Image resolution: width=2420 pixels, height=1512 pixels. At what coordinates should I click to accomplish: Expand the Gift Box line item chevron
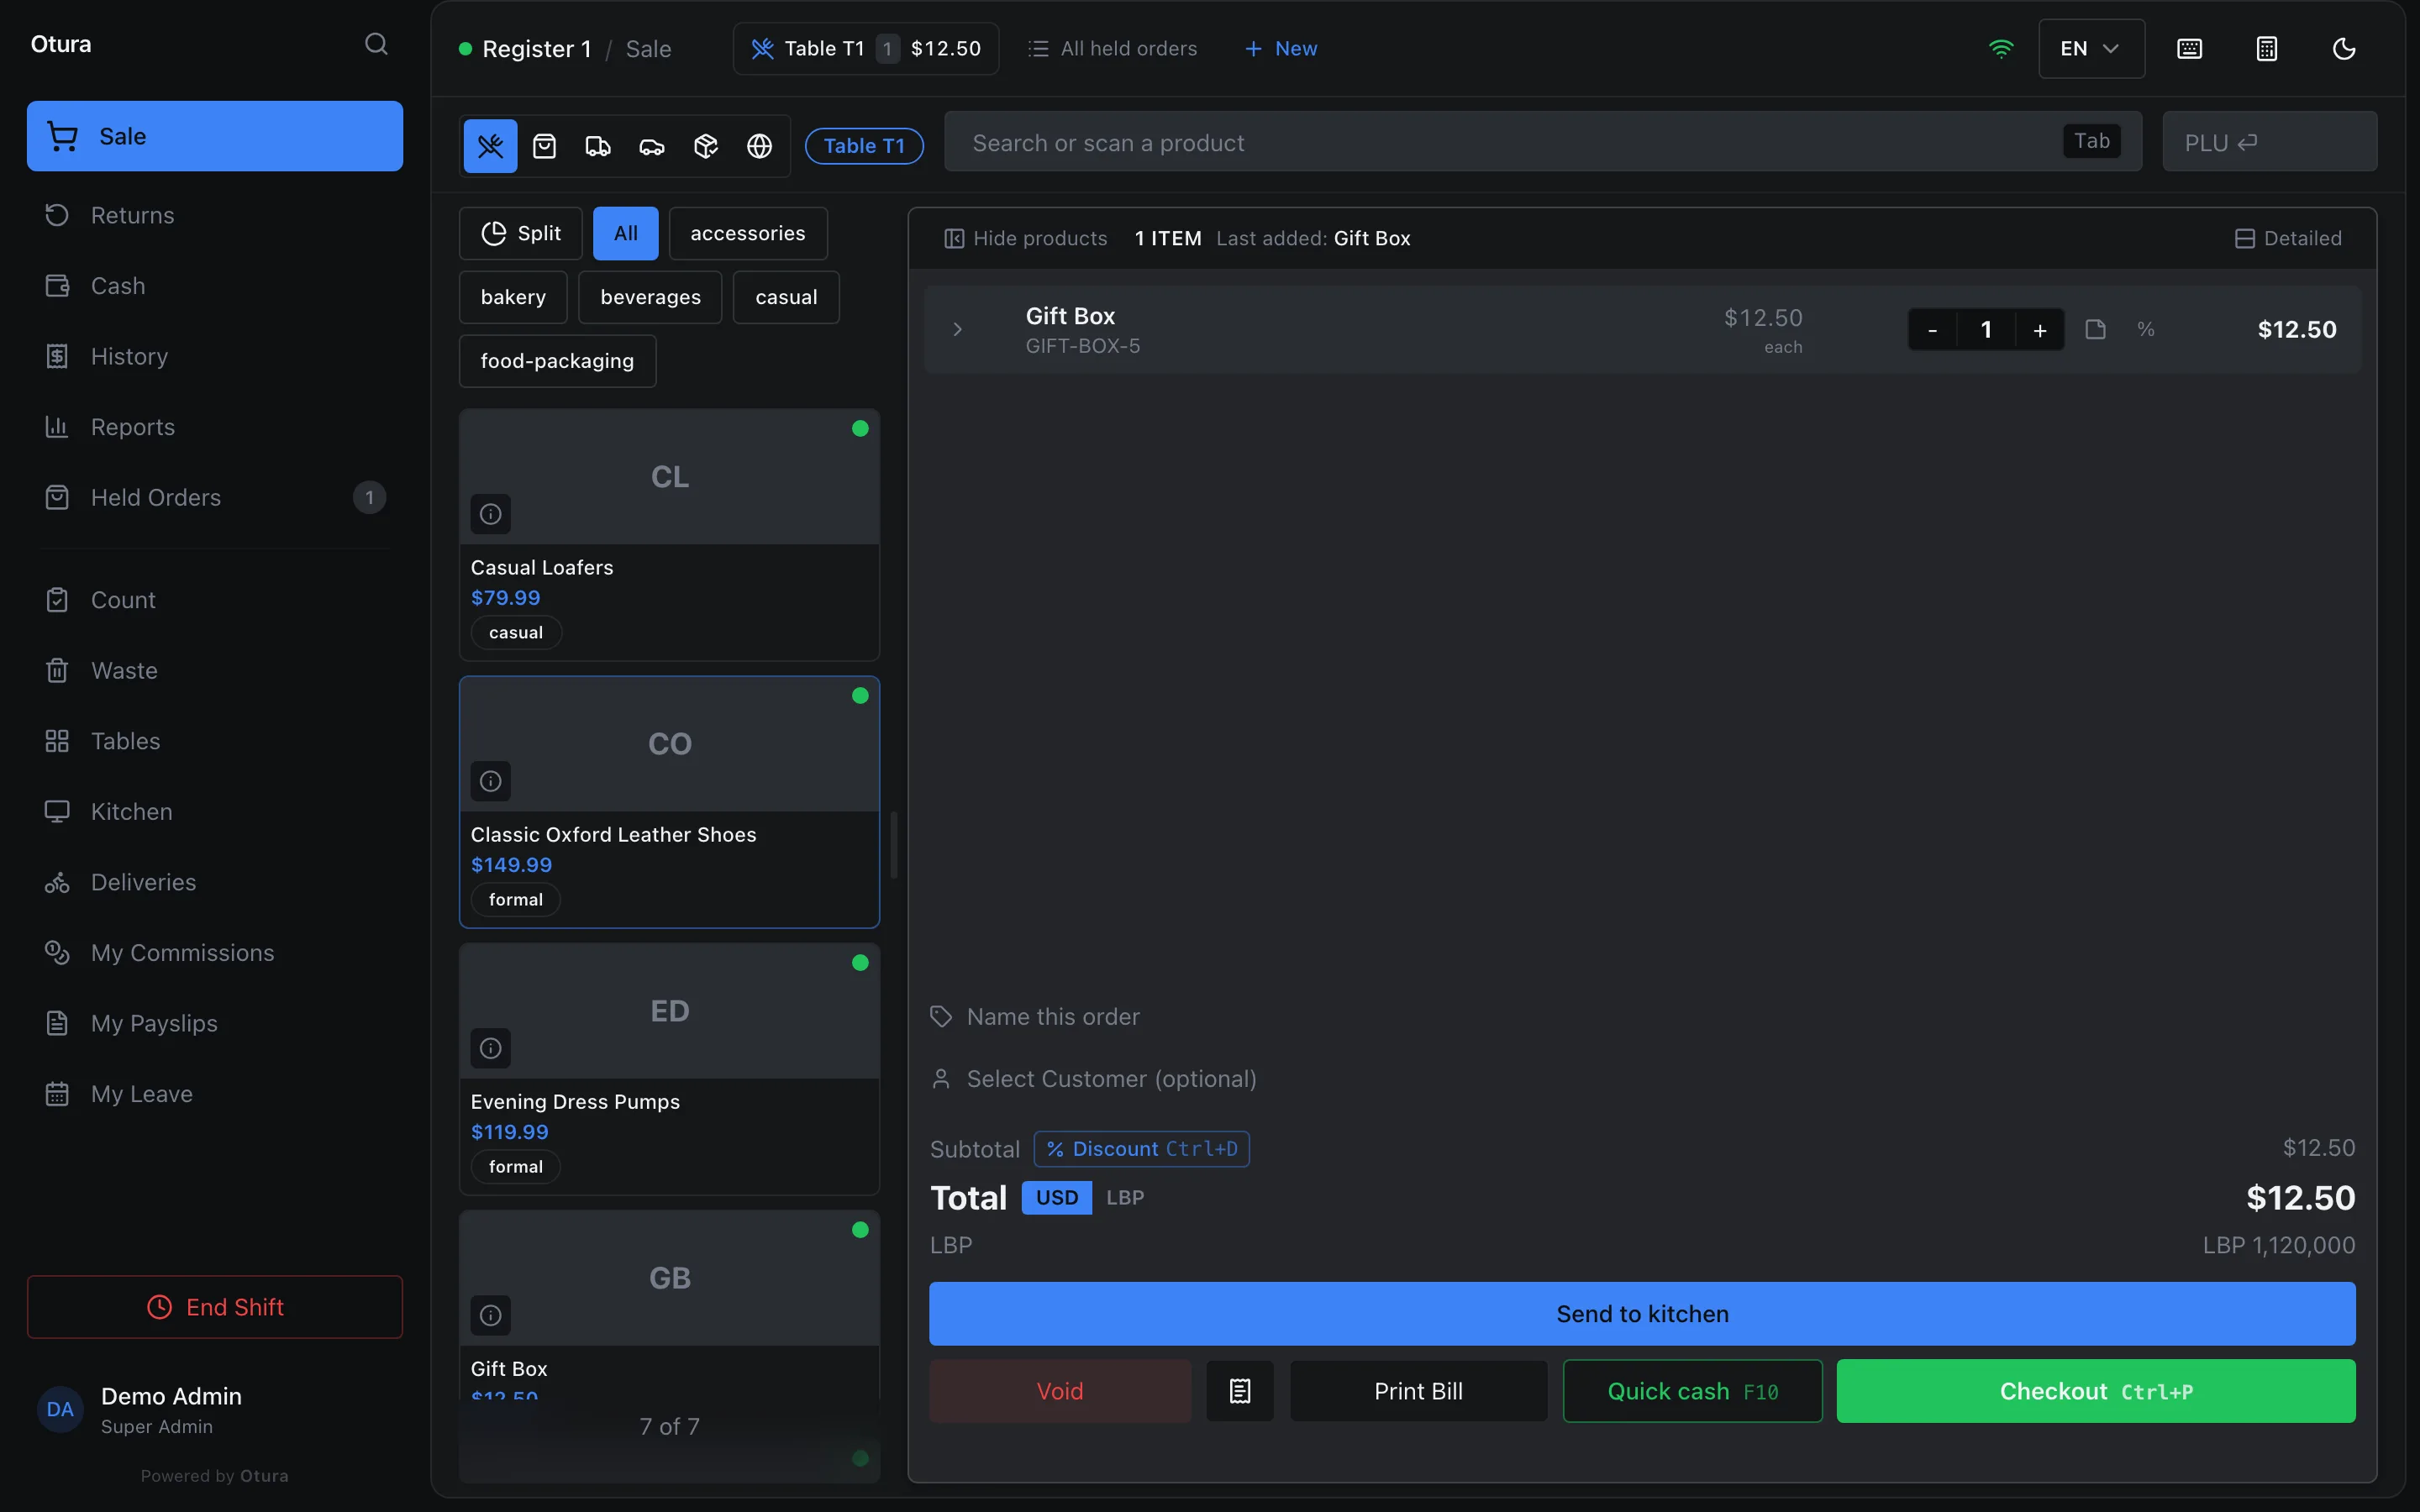pos(957,330)
